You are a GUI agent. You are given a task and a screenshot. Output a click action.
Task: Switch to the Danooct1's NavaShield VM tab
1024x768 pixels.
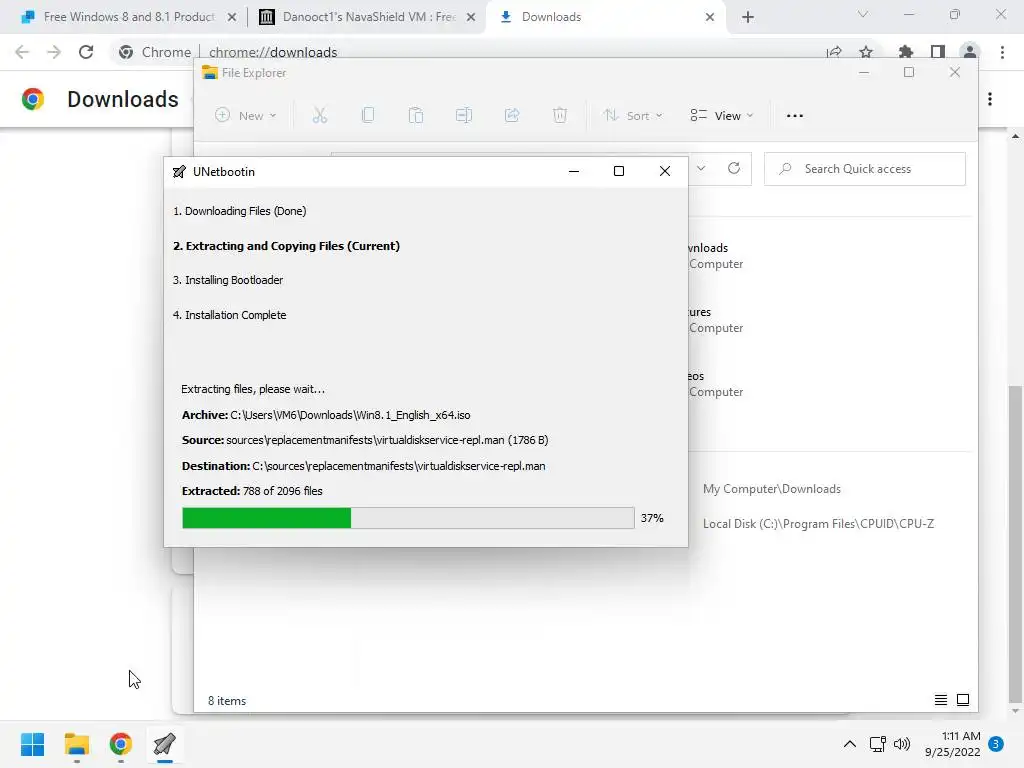[366, 17]
